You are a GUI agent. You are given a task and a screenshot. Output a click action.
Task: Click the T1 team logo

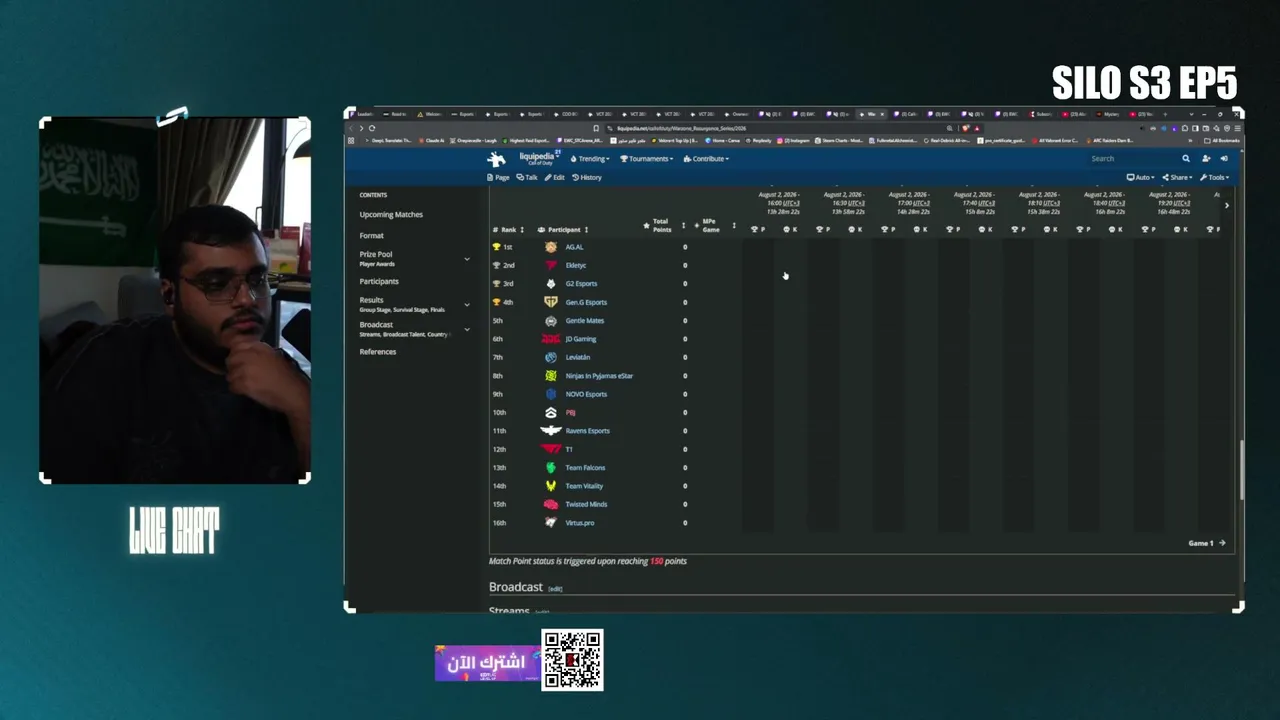coord(550,449)
